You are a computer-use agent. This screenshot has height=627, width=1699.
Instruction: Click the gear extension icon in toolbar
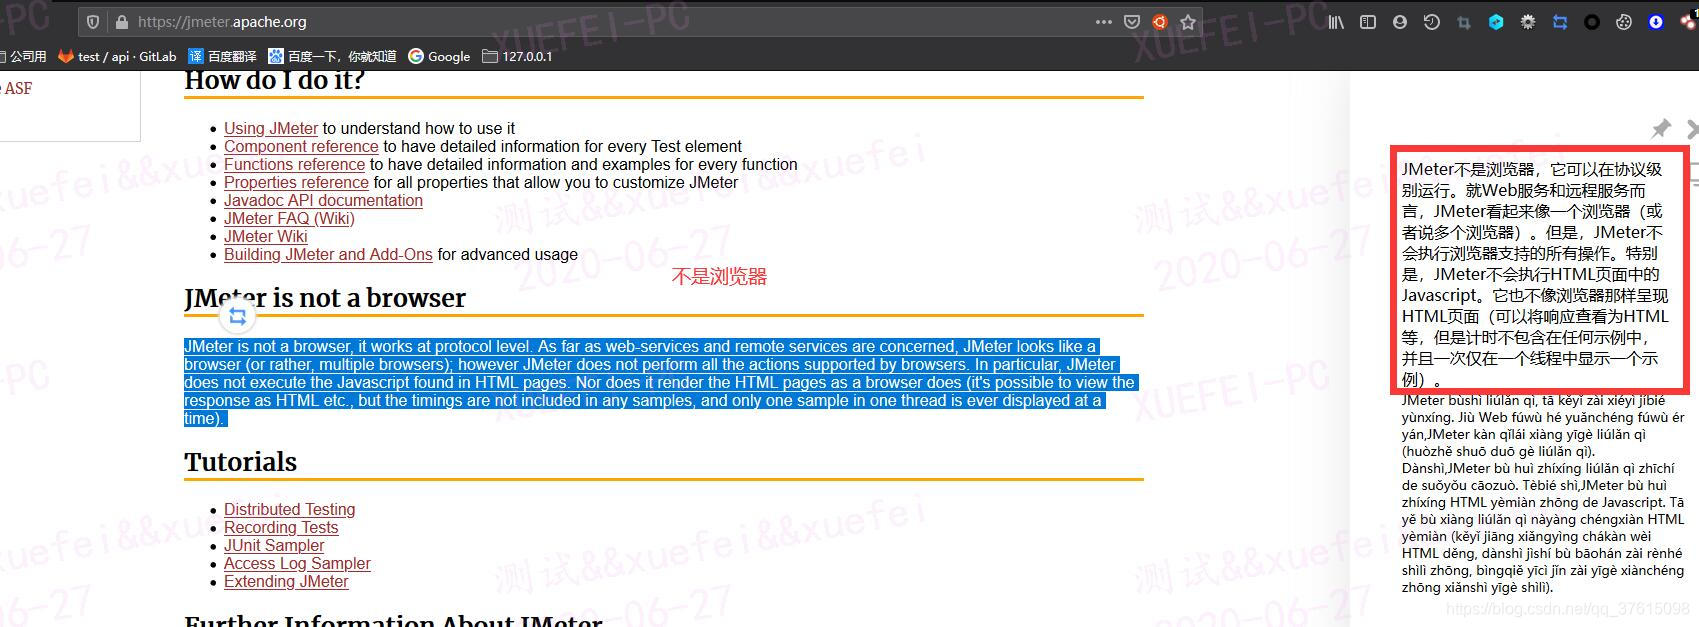point(1528,22)
